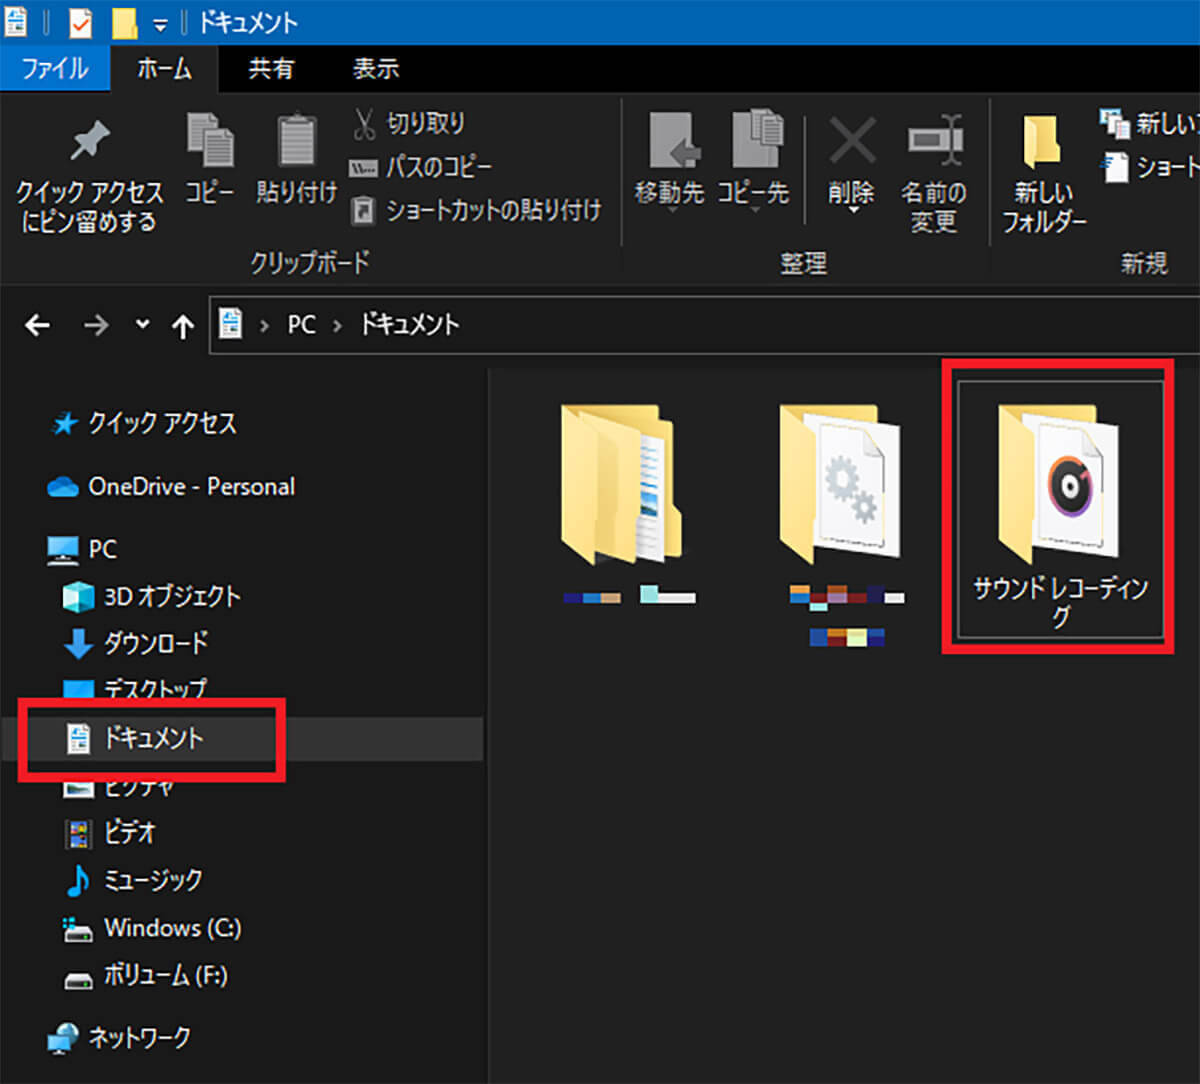Choose Paste shortcut in the clipboard group
This screenshot has width=1200, height=1084.
[x=476, y=210]
